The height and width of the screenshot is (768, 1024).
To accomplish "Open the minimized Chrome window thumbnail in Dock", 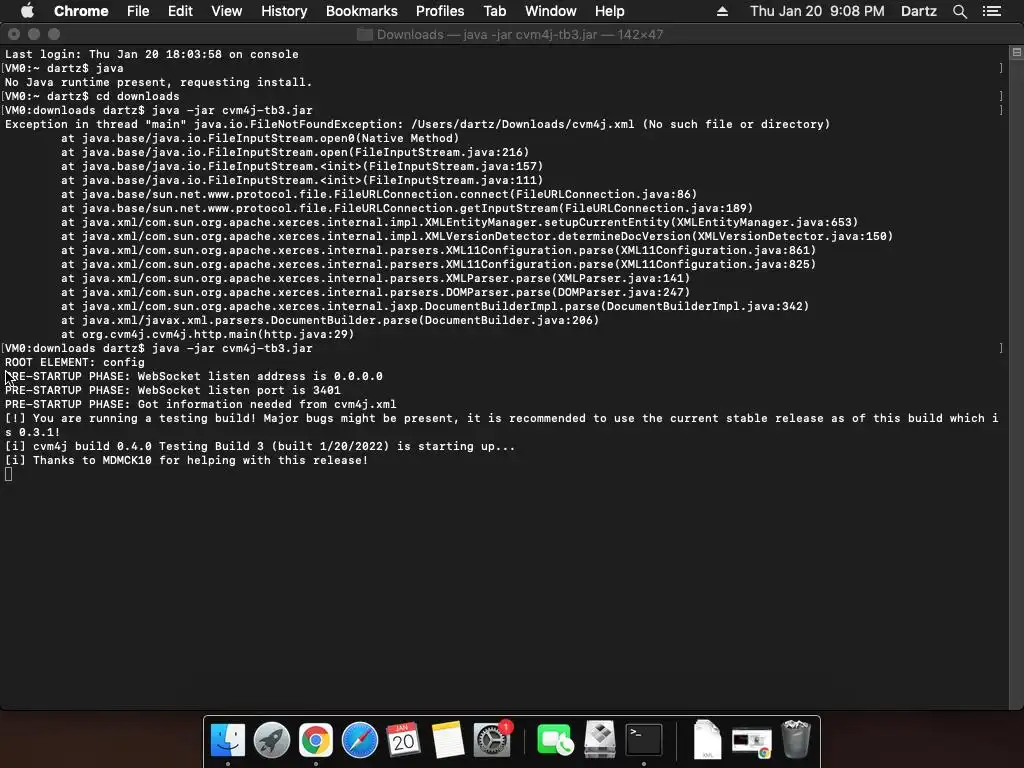I will tap(751, 742).
